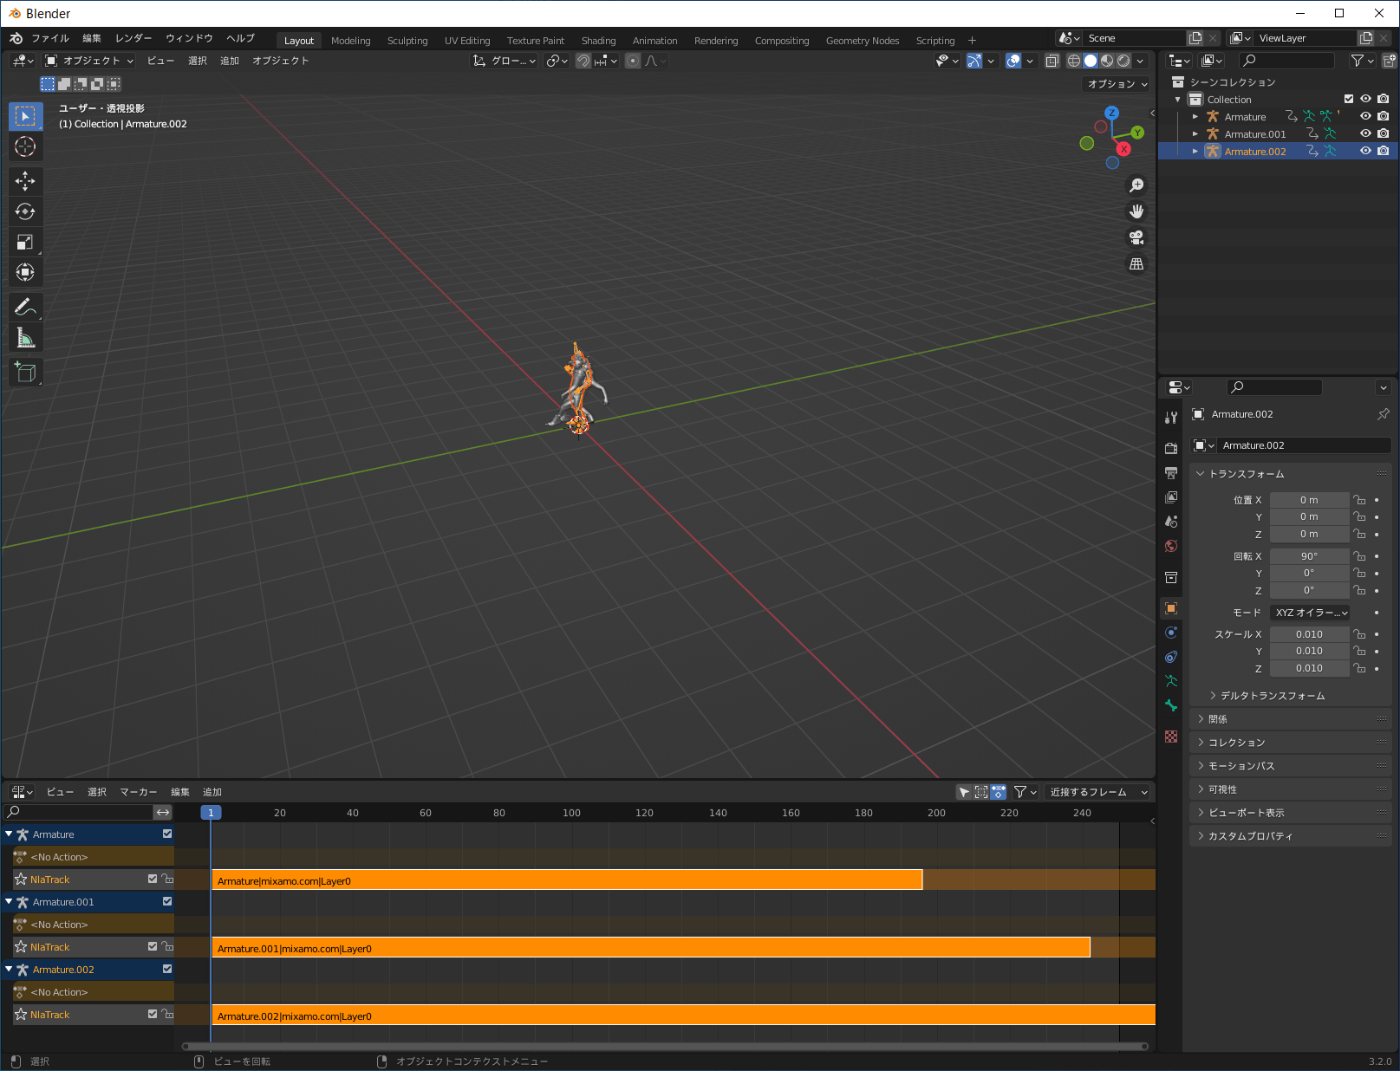Expand the ビューポート表示 panel

click(x=1290, y=813)
